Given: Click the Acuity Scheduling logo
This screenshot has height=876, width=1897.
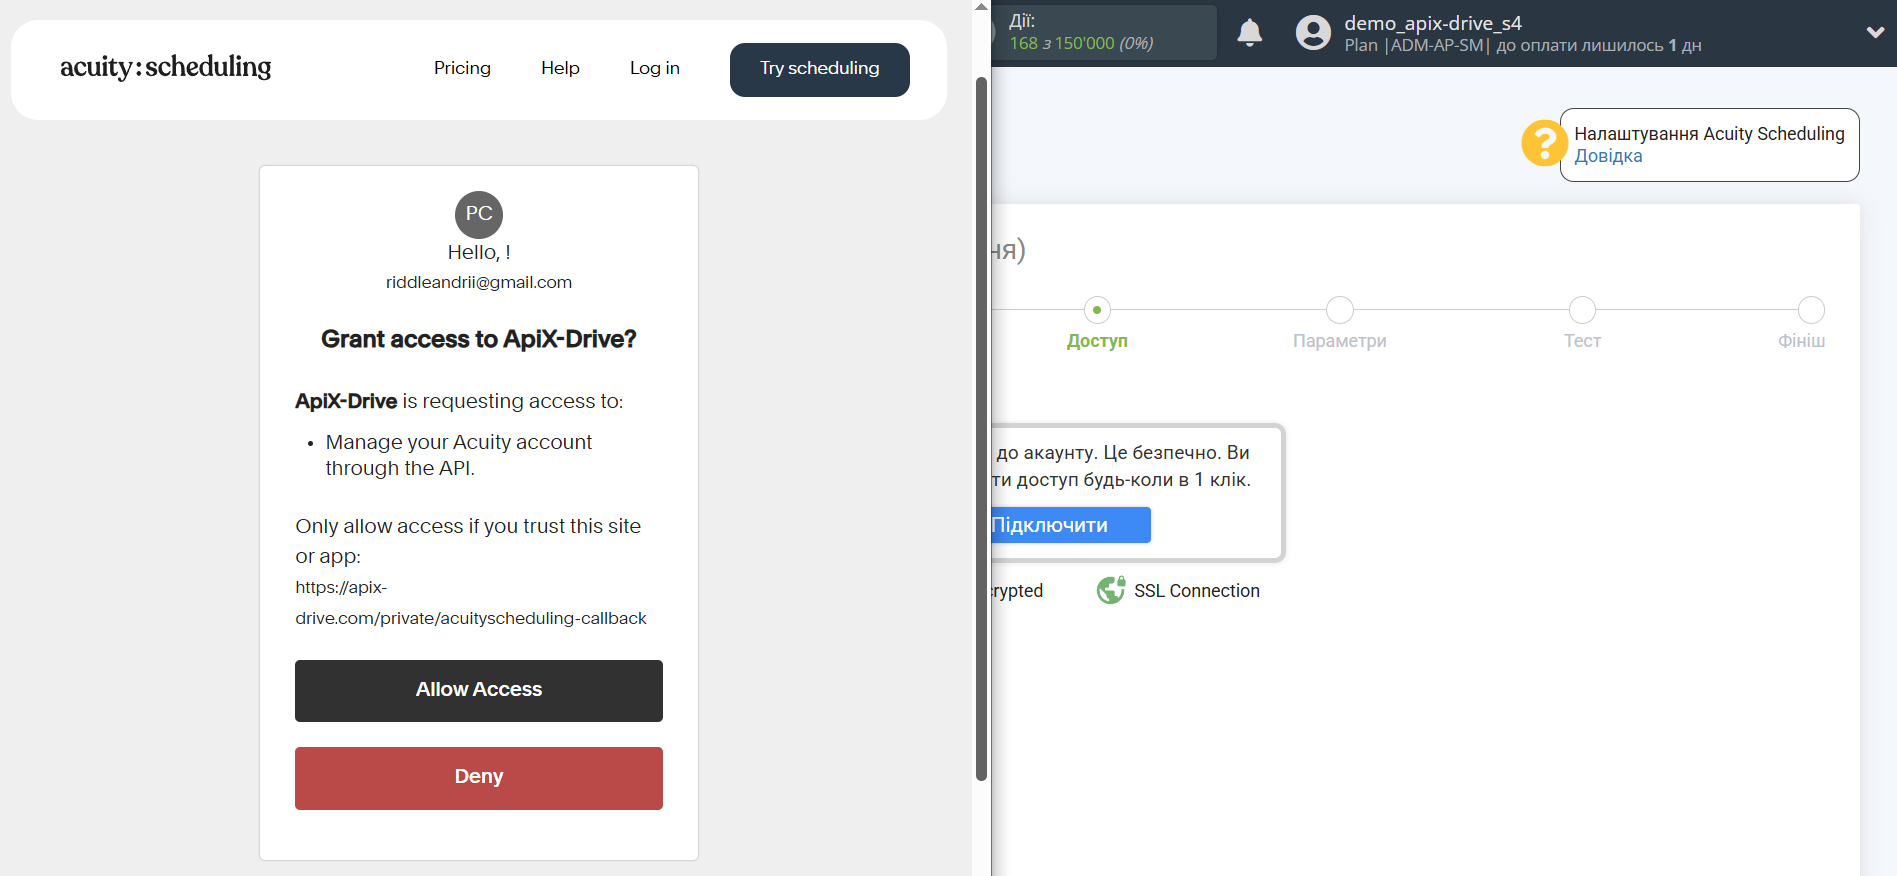Looking at the screenshot, I should [166, 67].
